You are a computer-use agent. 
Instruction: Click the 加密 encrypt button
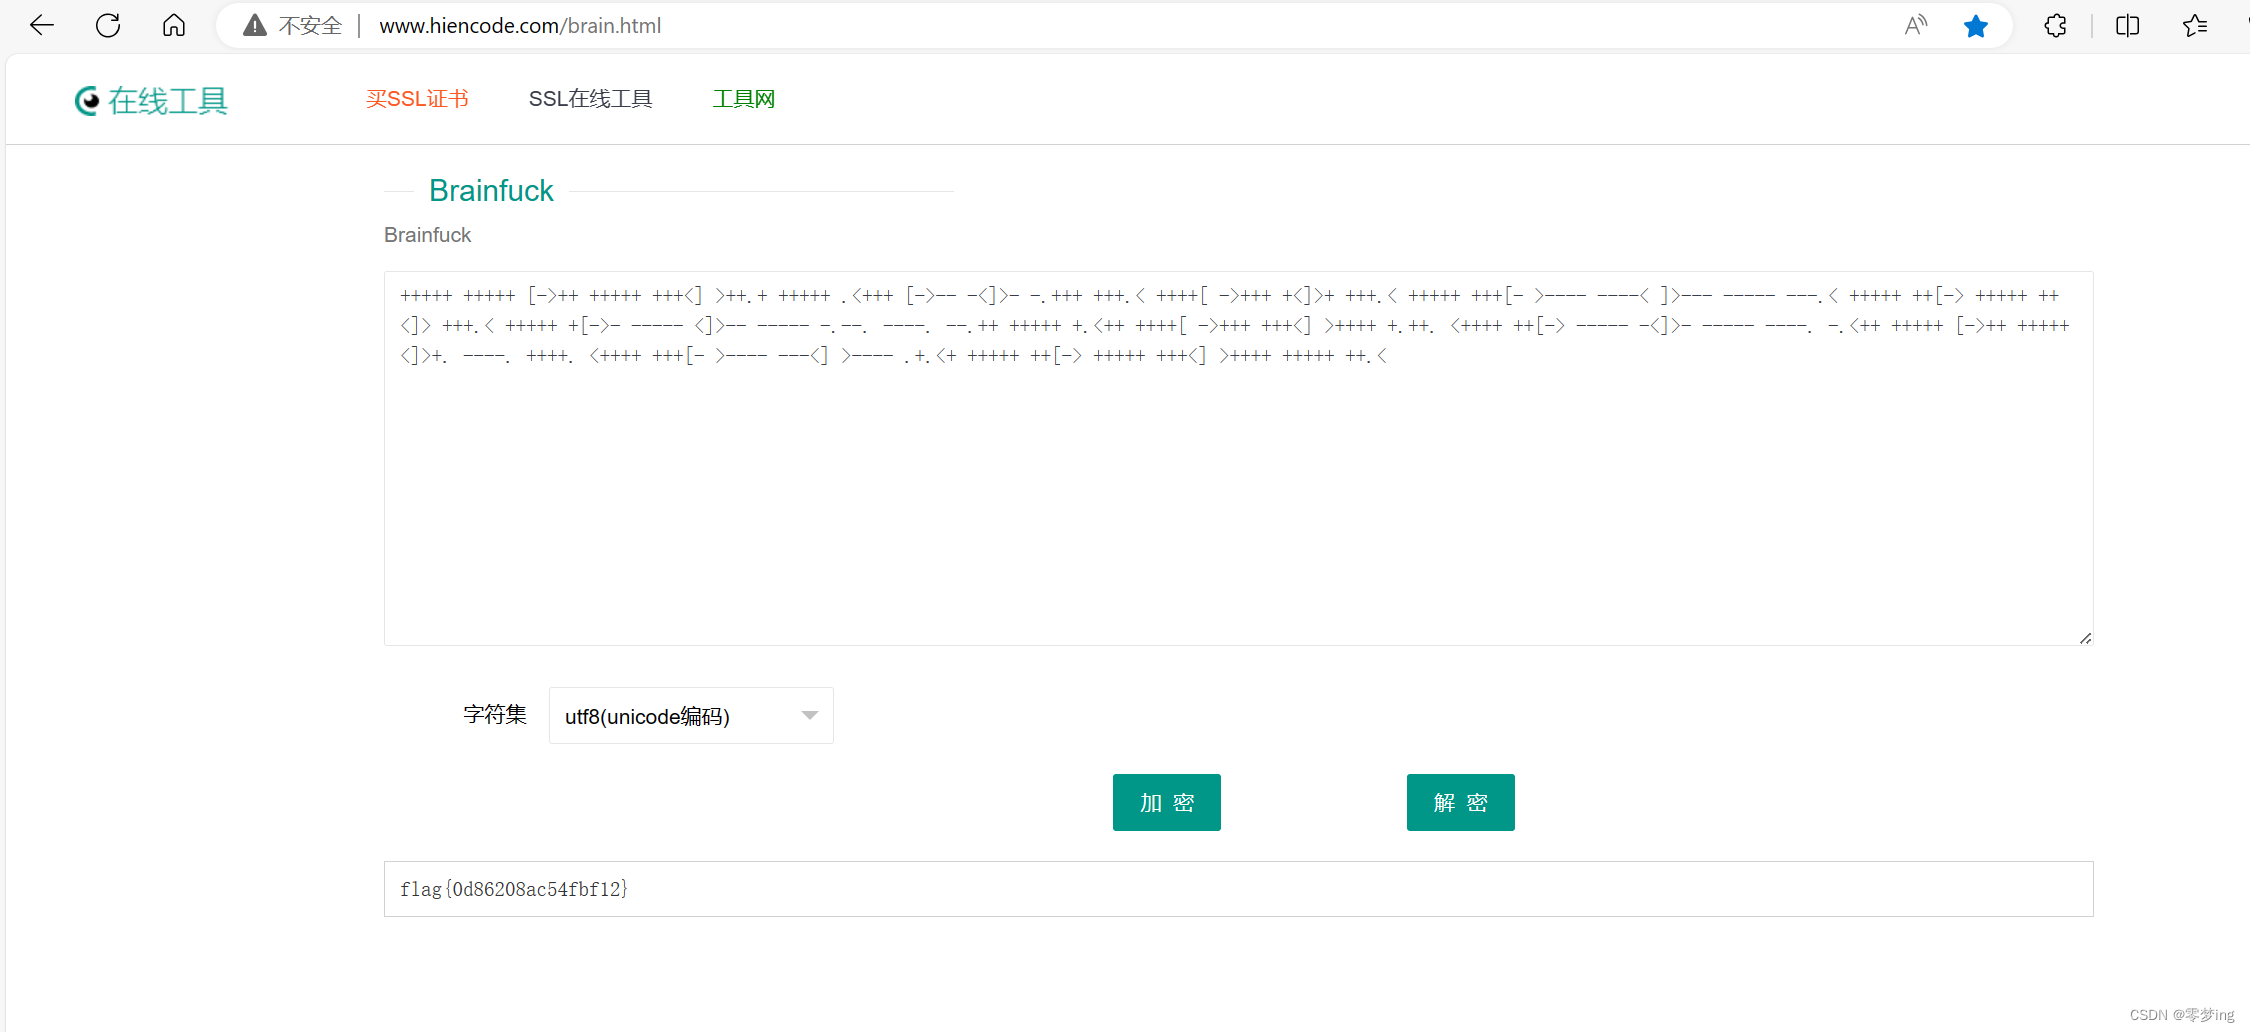pos(1166,802)
